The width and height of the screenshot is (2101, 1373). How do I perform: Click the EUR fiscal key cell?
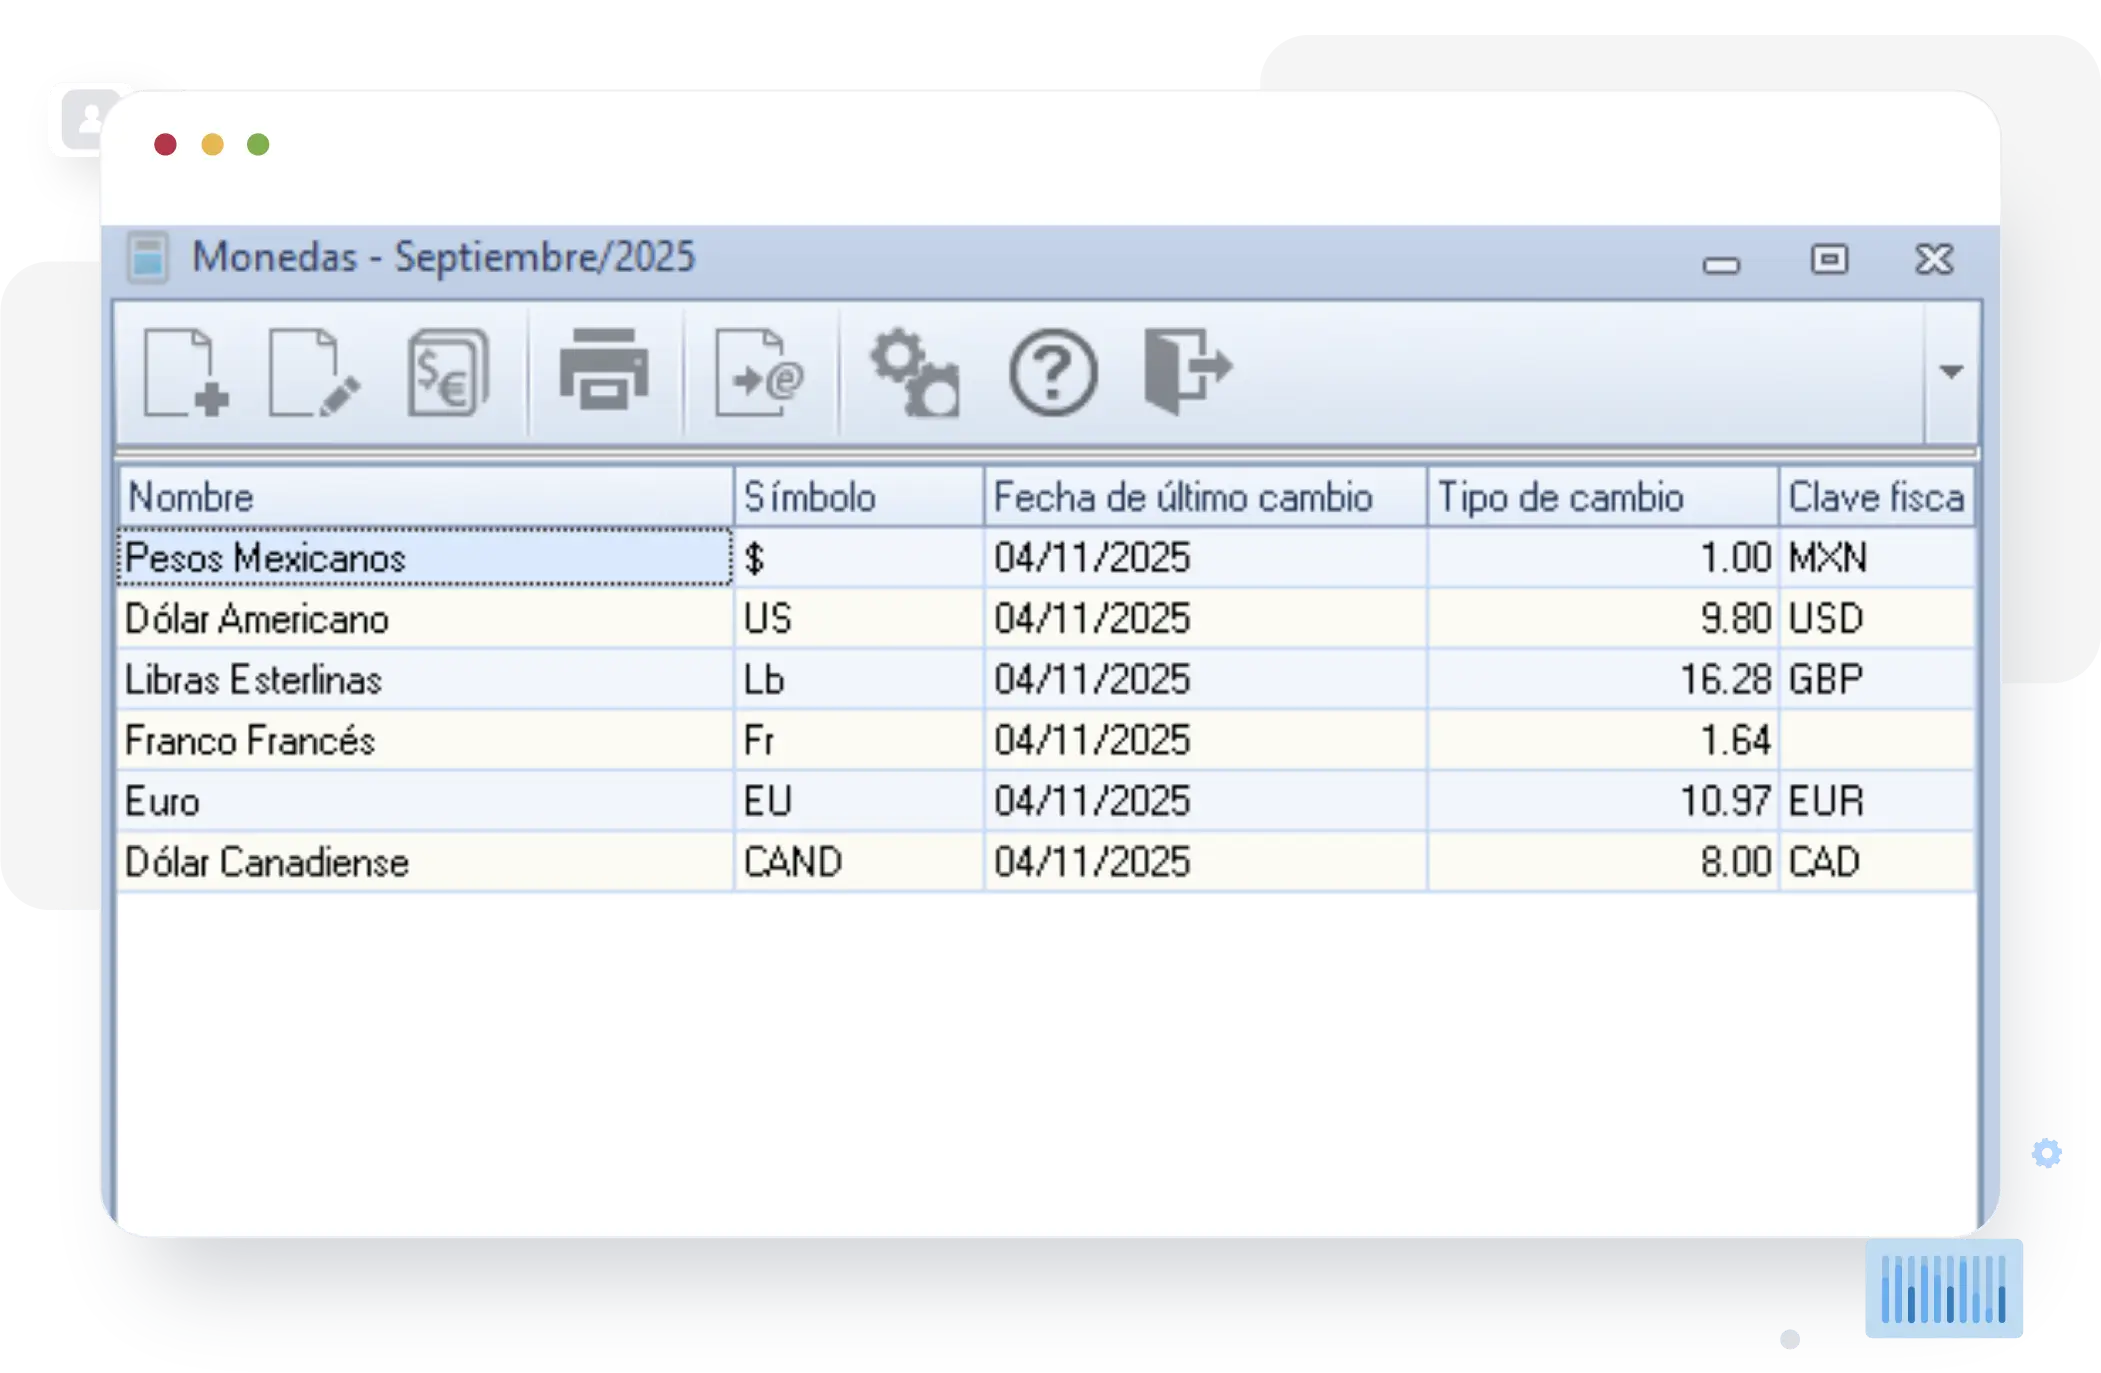(1876, 801)
